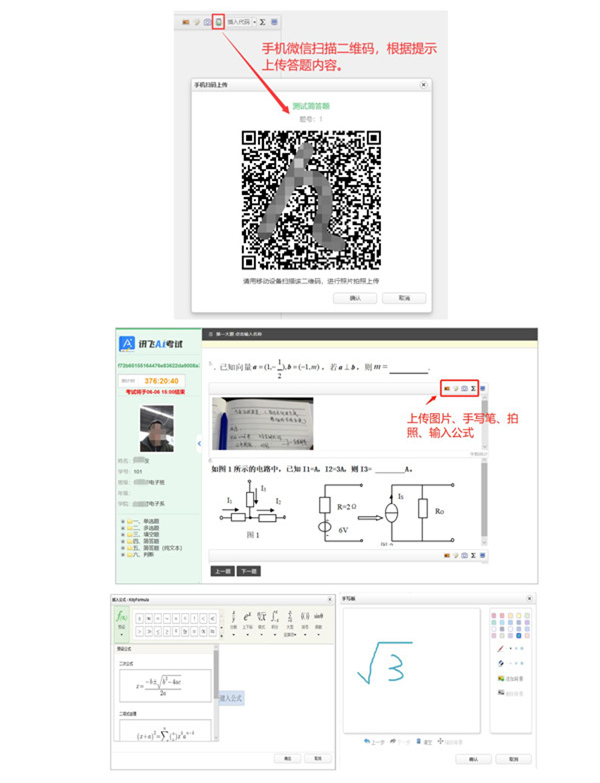Expand the 一、单选题 tree node
The height and width of the screenshot is (783, 600).
(123, 522)
